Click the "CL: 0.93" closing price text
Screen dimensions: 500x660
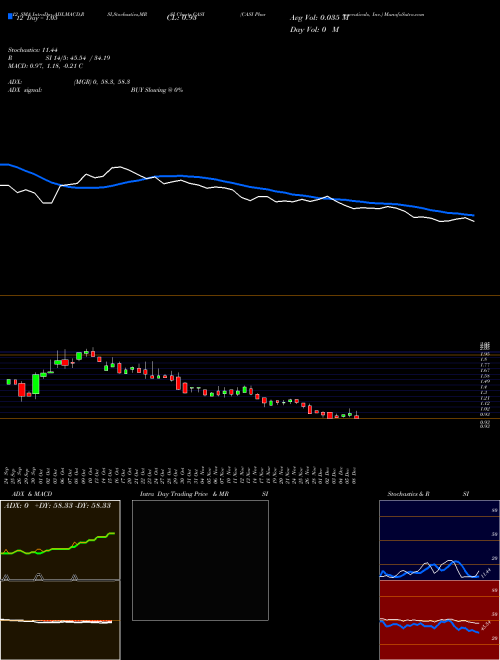click(x=181, y=18)
